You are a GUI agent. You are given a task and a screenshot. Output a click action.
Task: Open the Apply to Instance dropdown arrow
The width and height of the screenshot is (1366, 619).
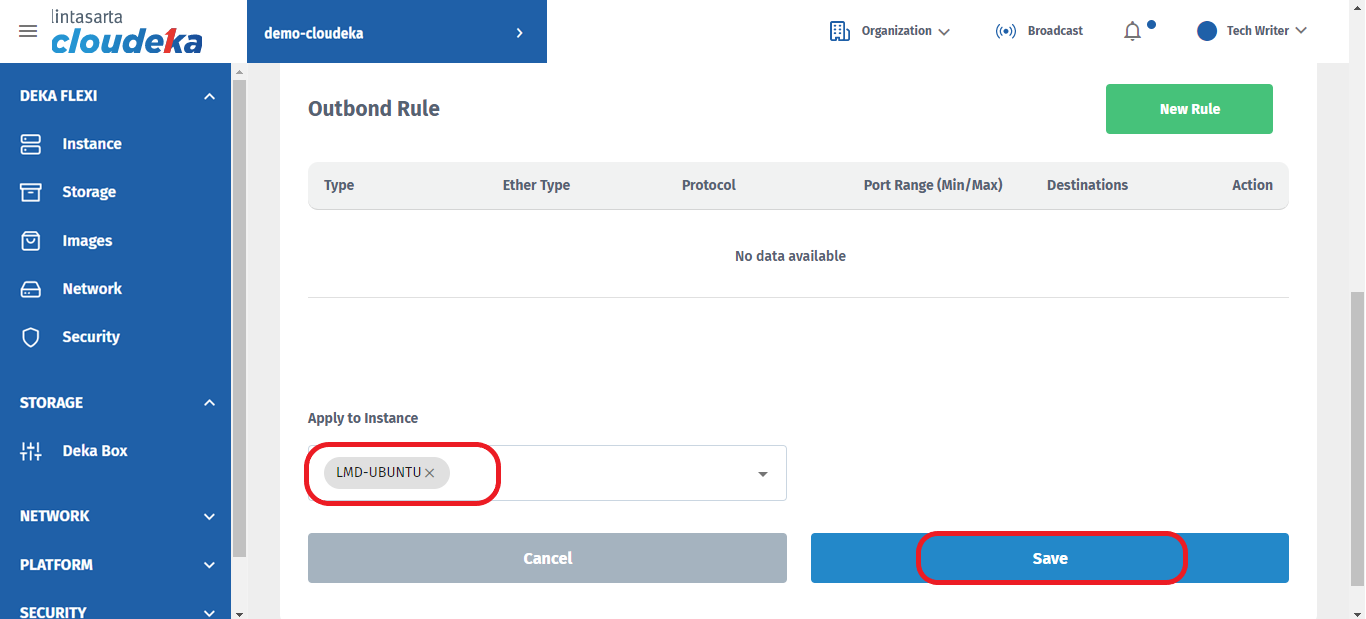[763, 474]
